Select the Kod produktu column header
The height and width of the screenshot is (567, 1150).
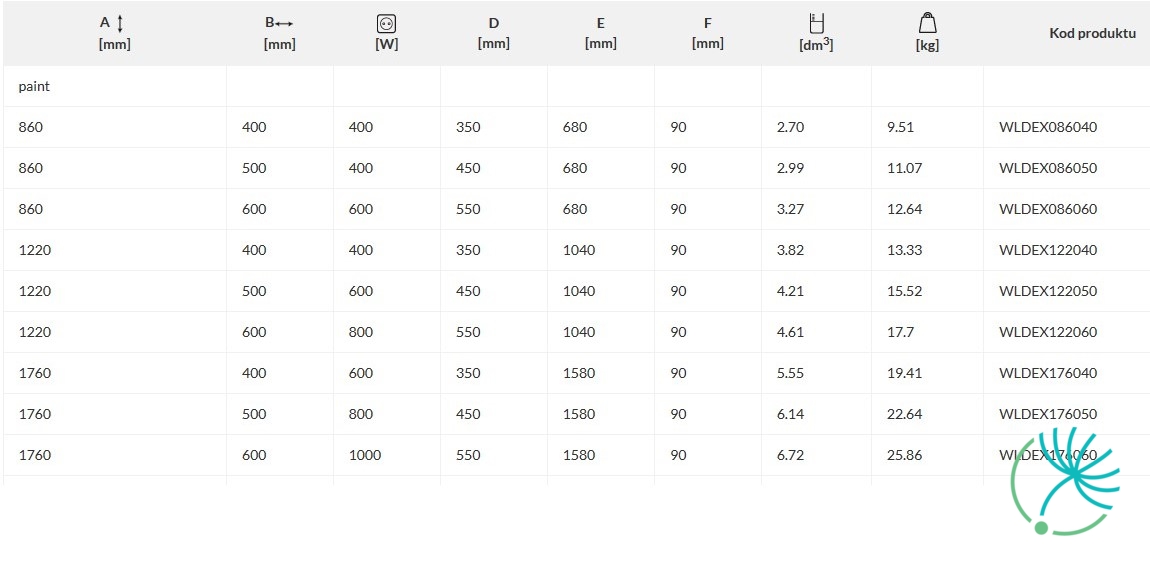[x=1092, y=33]
